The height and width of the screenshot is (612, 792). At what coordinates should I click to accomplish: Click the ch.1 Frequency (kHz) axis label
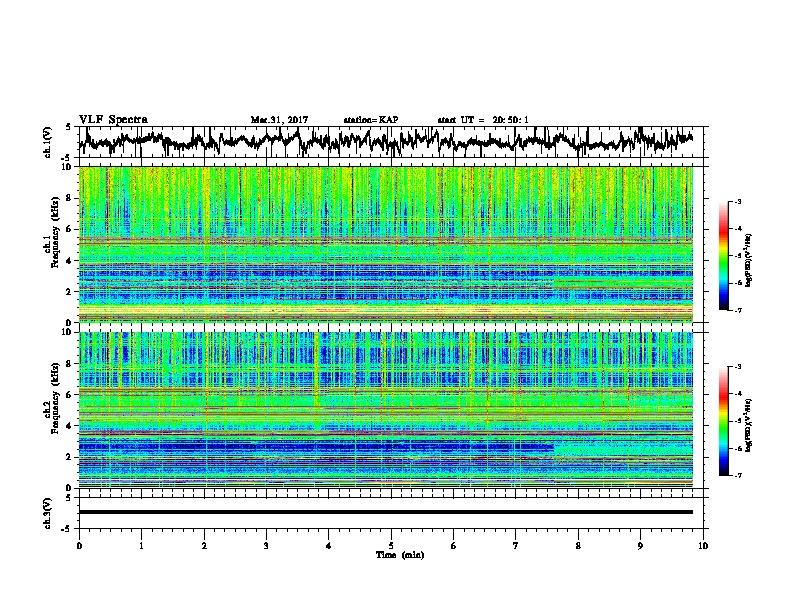click(x=52, y=232)
